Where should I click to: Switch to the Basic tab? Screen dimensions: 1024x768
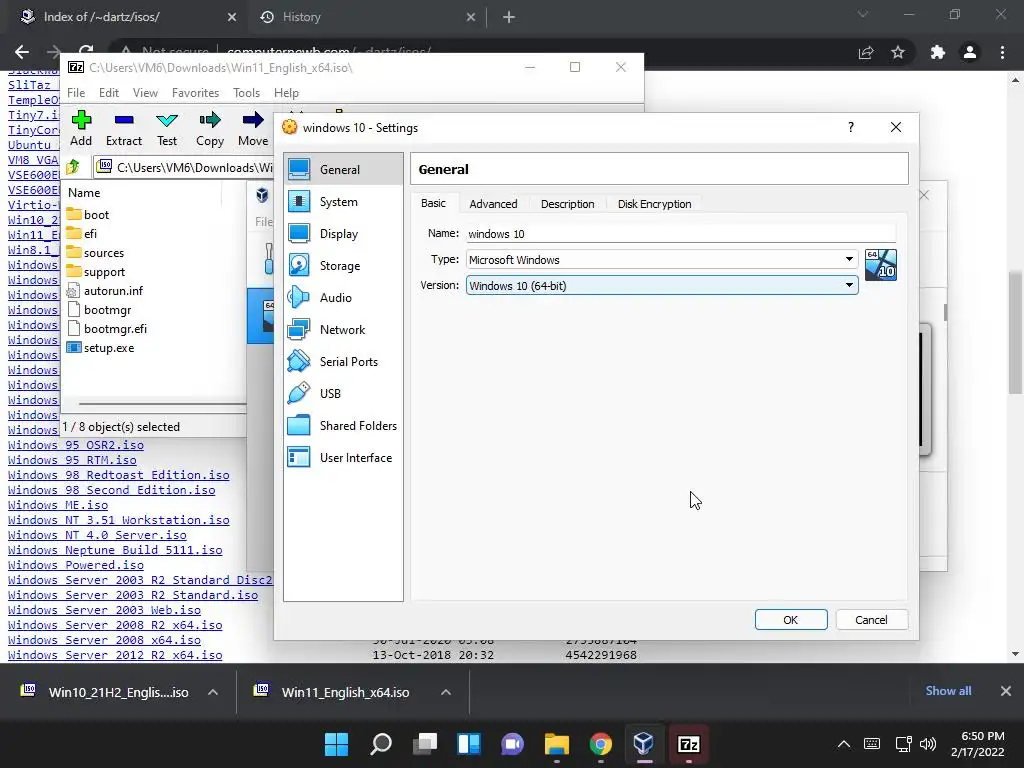pos(434,204)
